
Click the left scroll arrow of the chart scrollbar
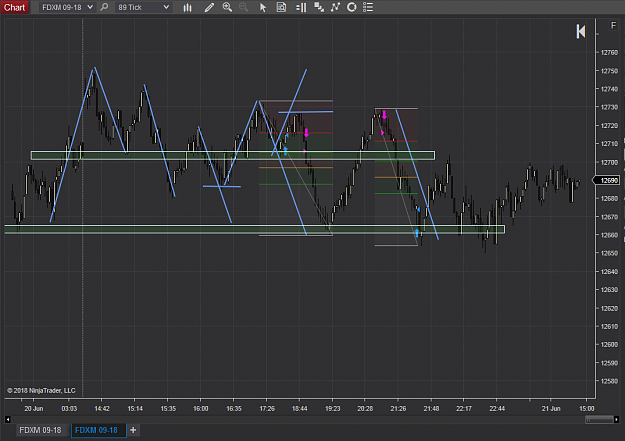[x=8, y=419]
